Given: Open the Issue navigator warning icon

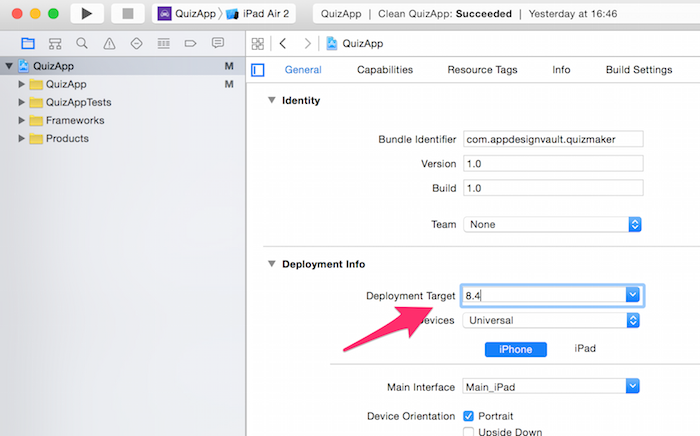Looking at the screenshot, I should tap(109, 43).
